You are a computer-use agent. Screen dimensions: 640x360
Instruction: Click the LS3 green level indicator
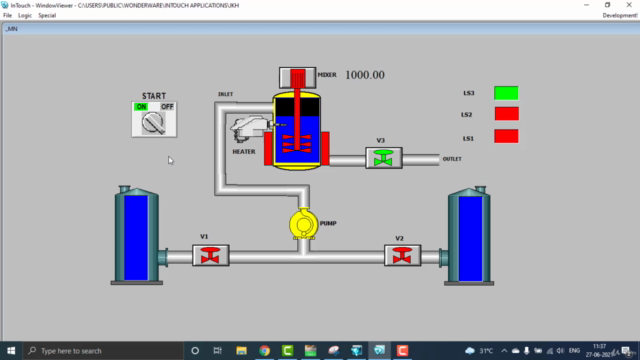506,93
